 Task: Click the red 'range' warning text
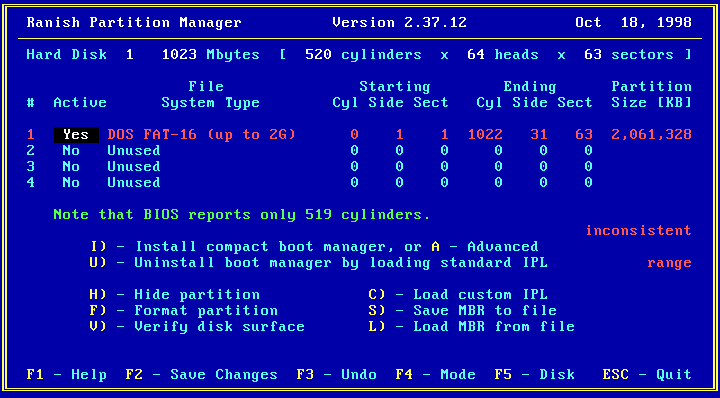pyautogui.click(x=669, y=263)
